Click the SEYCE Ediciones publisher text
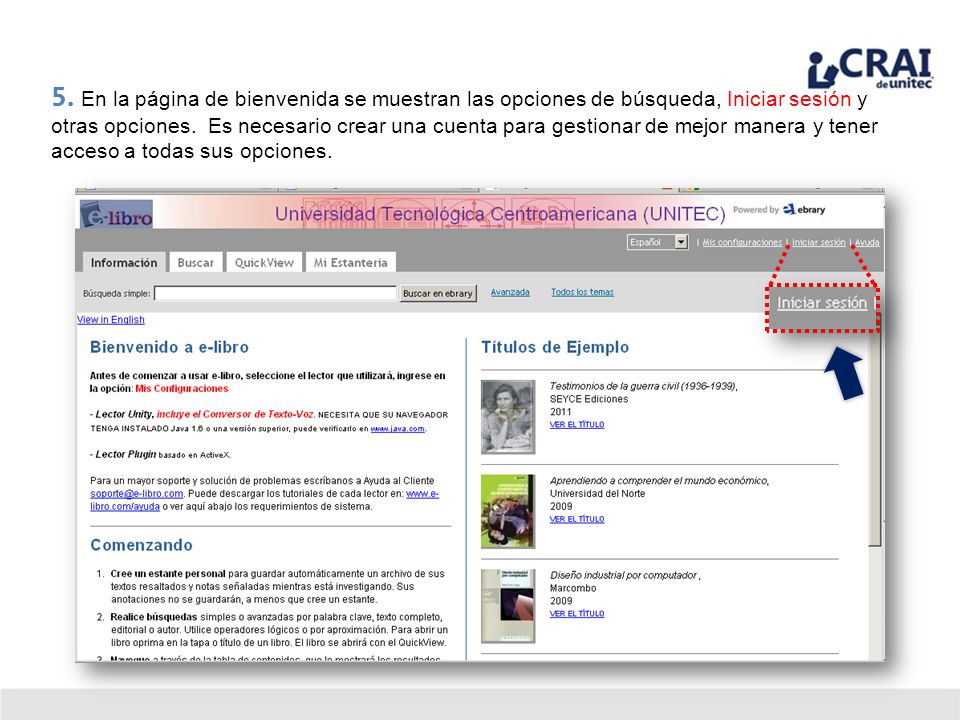 (x=589, y=399)
